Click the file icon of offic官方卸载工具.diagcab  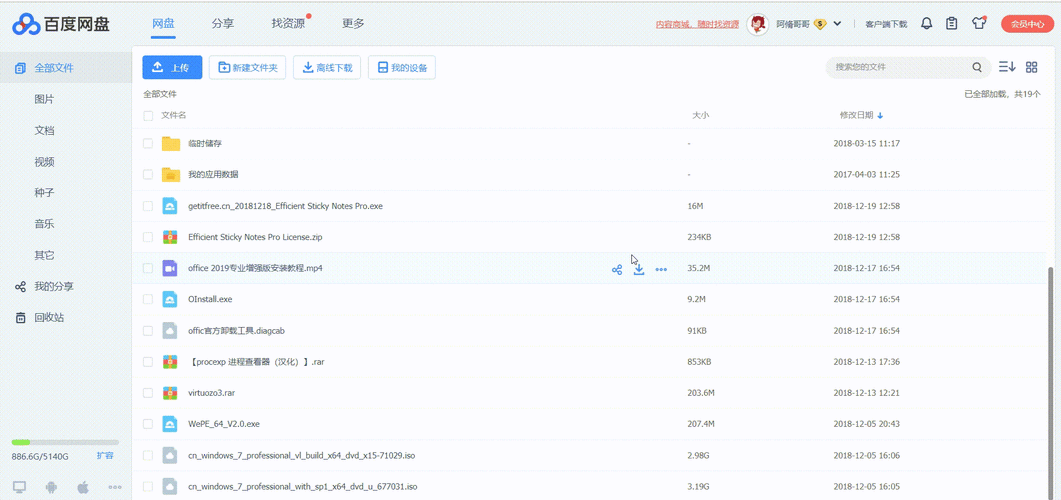tap(170, 330)
